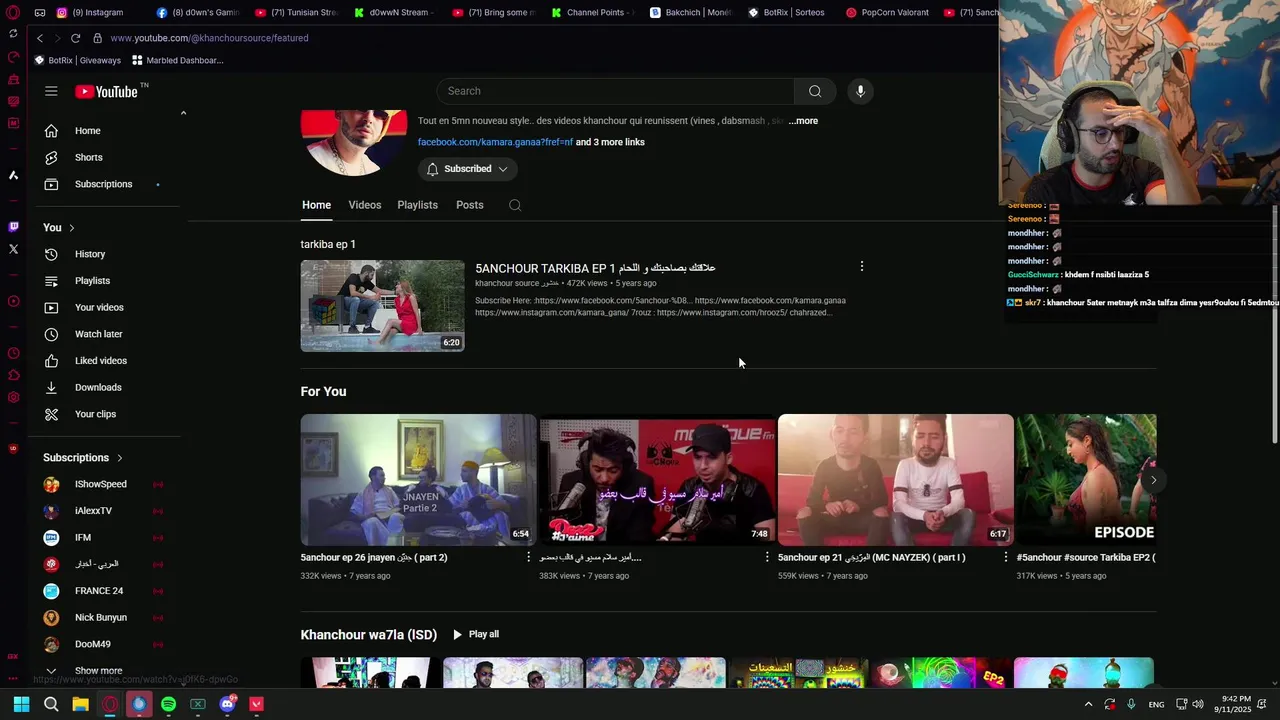Play the tarkiba ep 1 featured thumbnail

tap(383, 306)
